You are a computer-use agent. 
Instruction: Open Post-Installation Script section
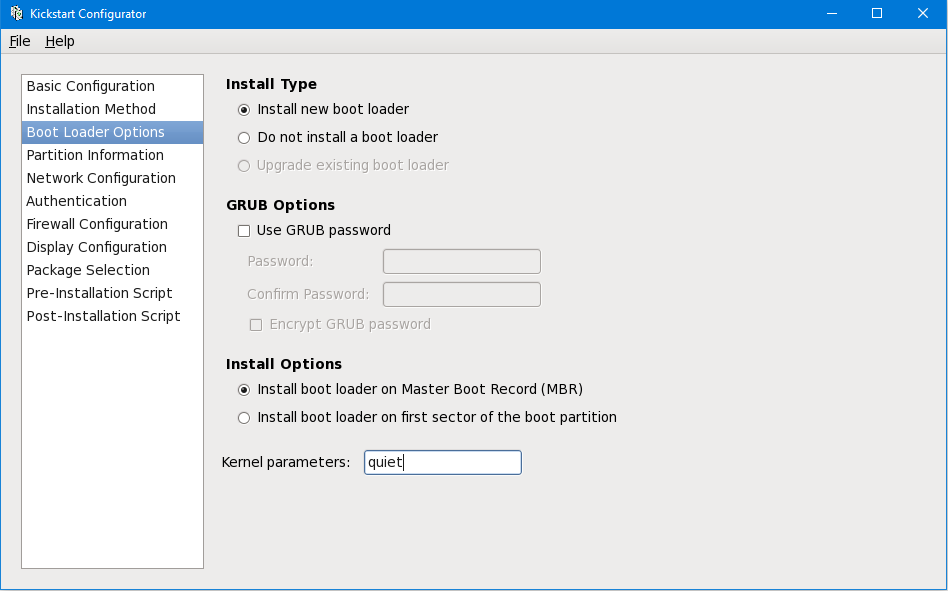[x=103, y=317]
